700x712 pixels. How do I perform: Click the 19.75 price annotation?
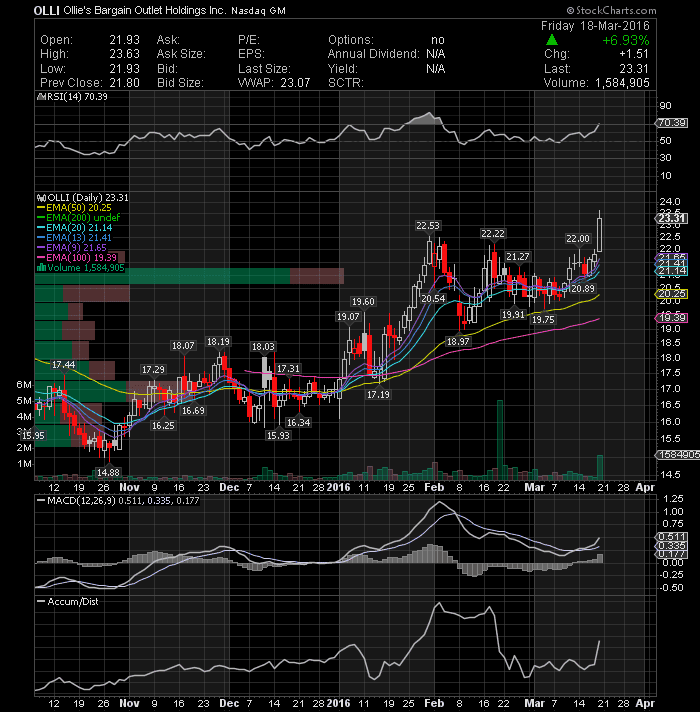(543, 320)
